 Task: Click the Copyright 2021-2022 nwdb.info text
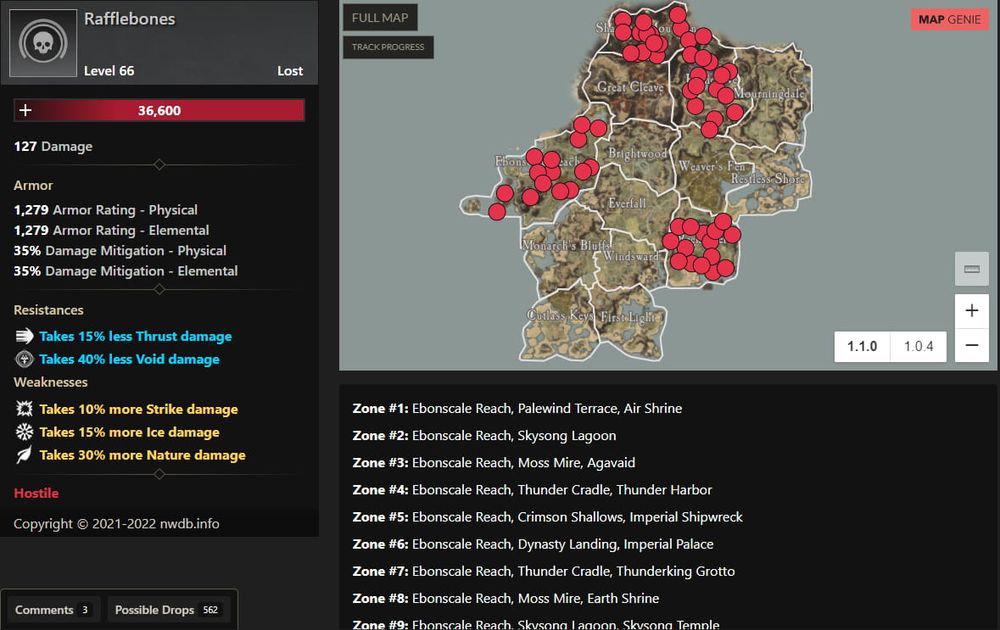click(x=117, y=524)
